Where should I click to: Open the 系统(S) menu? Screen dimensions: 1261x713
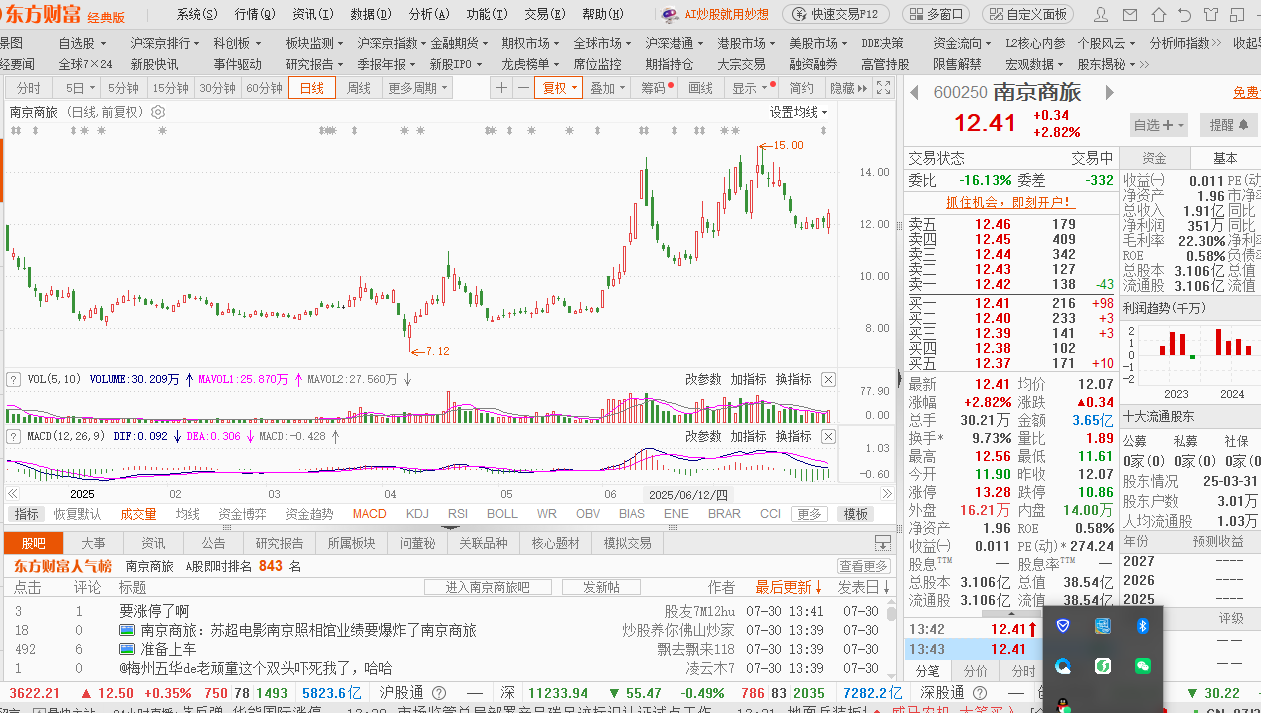pos(197,14)
